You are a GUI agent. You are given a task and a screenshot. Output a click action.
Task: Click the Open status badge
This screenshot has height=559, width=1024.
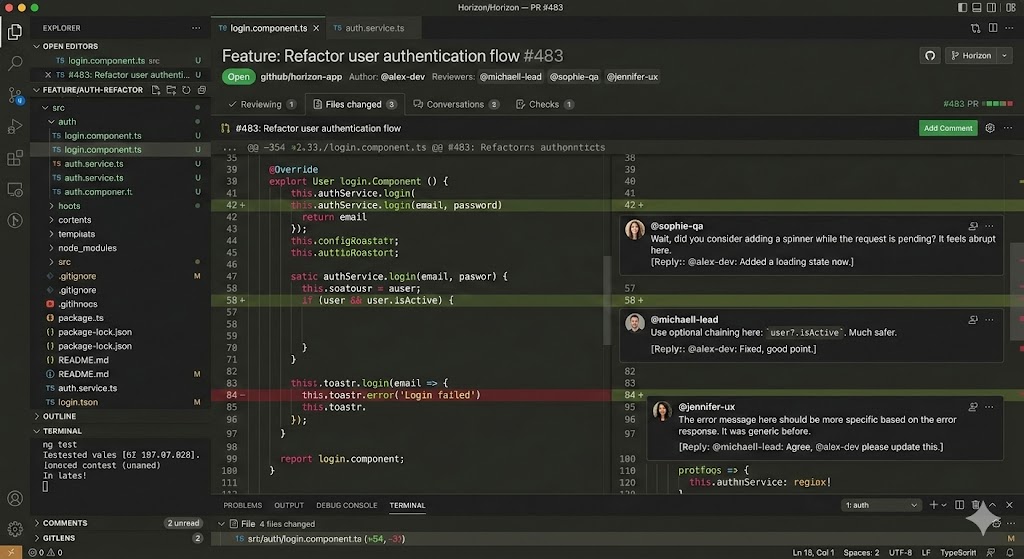(238, 77)
